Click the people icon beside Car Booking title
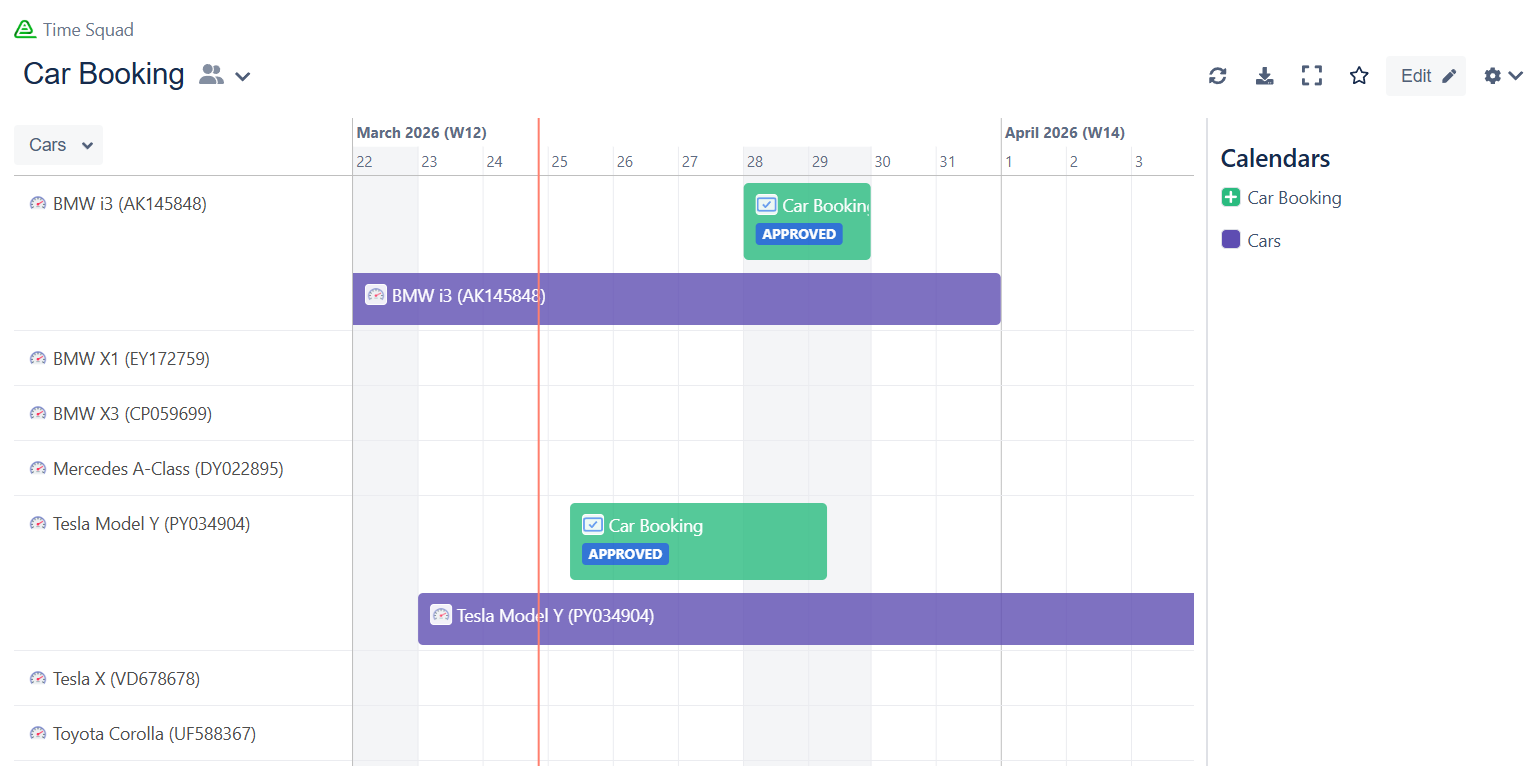Viewport: 1537px width, 766px height. point(211,75)
